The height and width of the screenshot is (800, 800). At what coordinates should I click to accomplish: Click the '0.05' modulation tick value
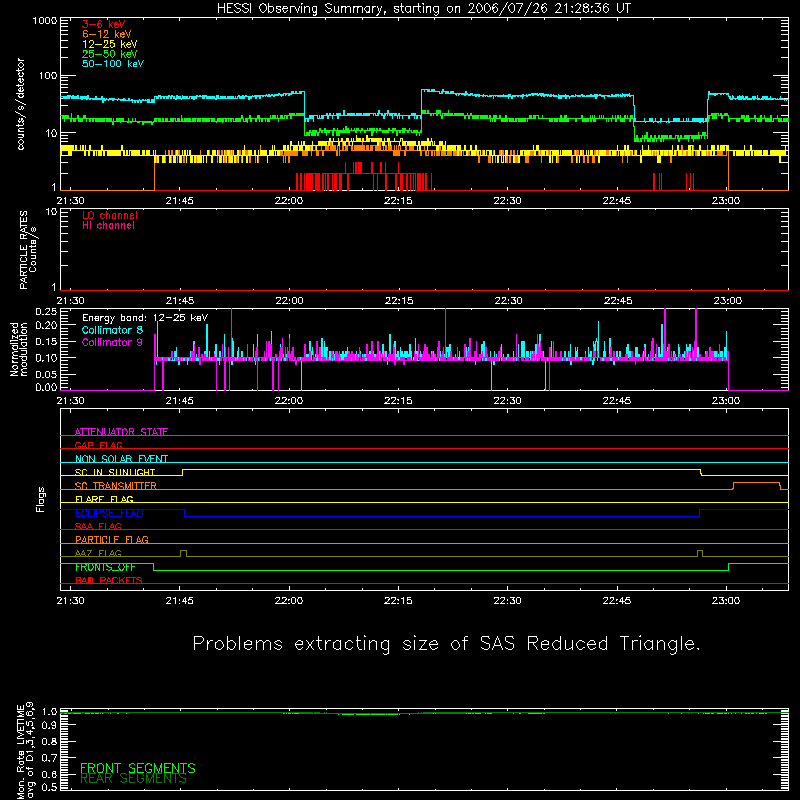pos(46,374)
